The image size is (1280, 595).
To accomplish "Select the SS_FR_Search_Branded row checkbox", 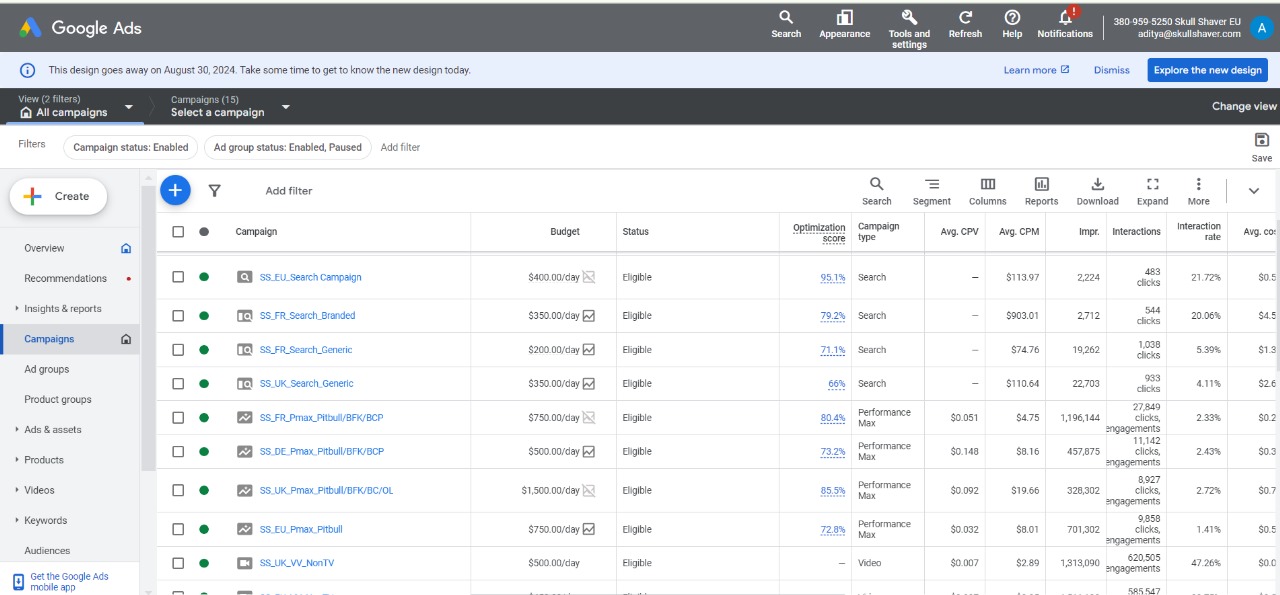I will coord(178,316).
